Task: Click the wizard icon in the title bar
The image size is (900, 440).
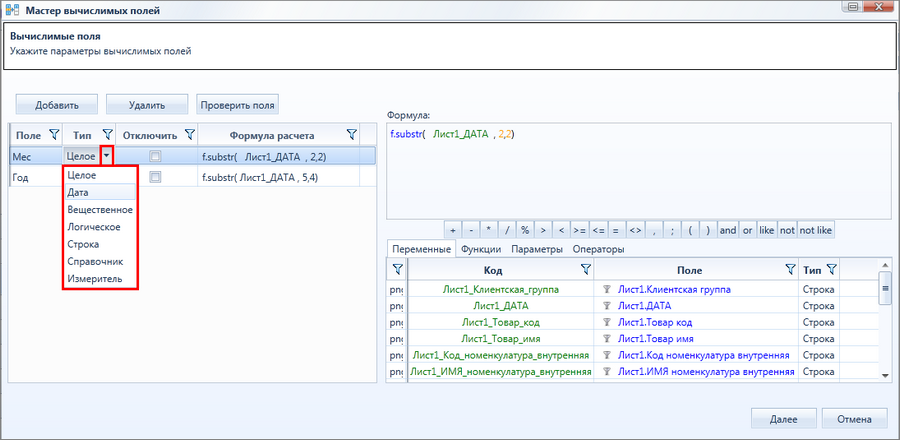Action: click(x=12, y=10)
